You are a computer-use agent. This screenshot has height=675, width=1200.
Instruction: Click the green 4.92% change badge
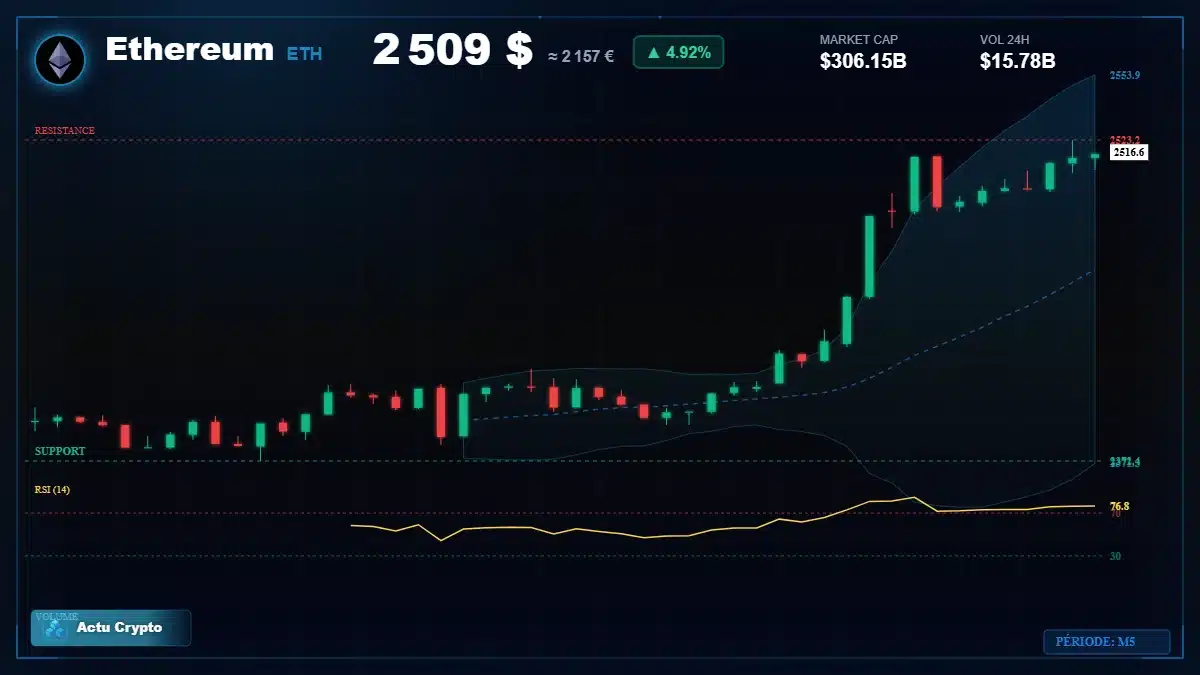click(678, 52)
